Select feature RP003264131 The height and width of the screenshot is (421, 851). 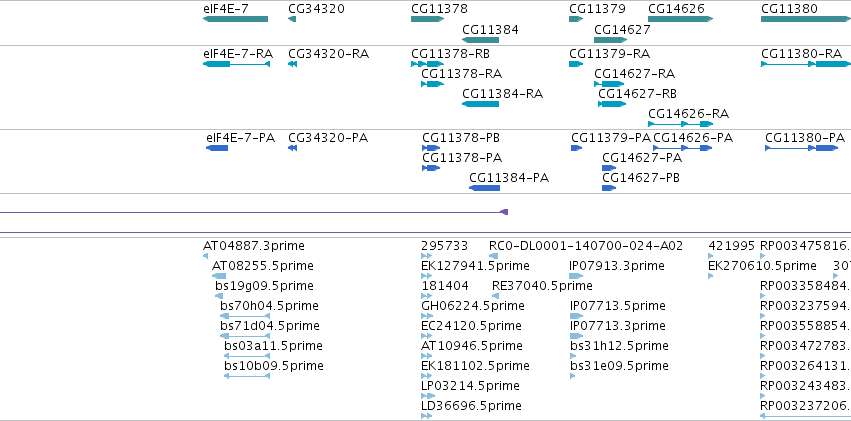763,376
